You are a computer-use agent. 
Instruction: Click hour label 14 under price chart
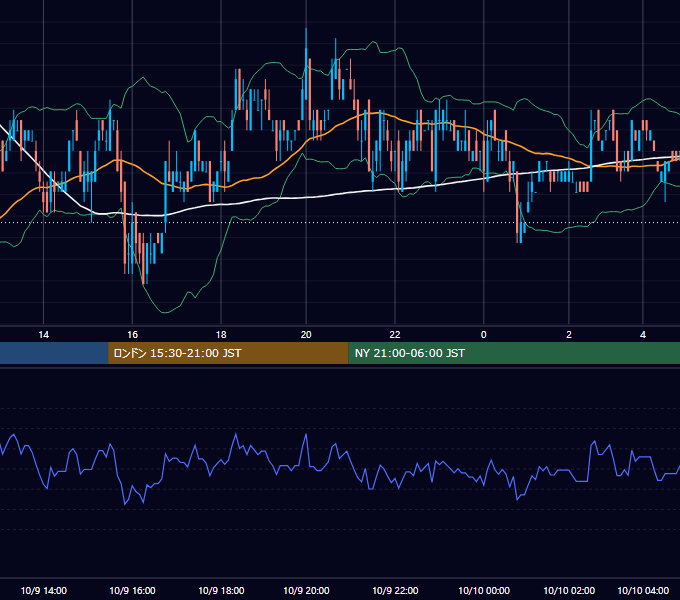(x=43, y=335)
